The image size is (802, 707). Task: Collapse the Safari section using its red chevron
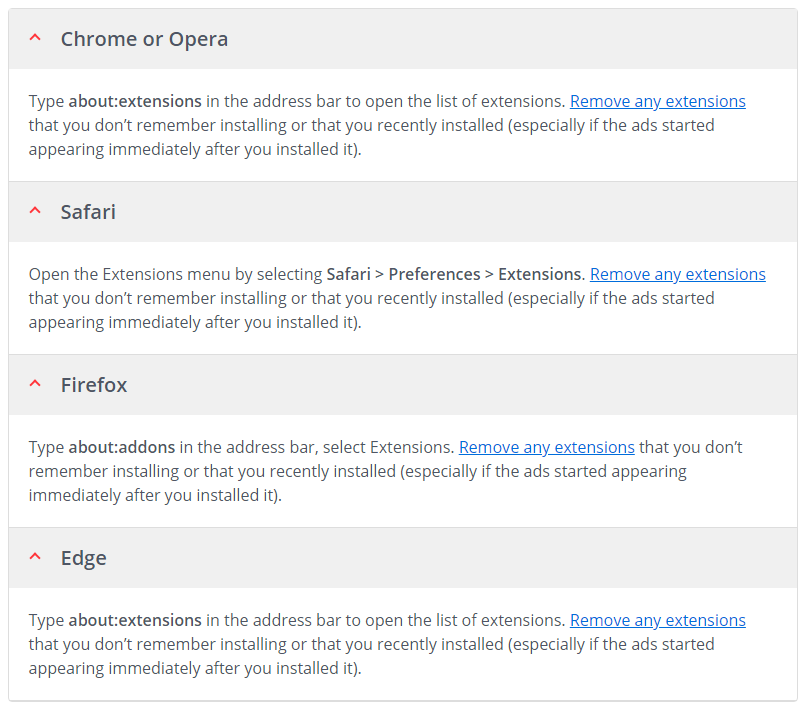pos(35,210)
